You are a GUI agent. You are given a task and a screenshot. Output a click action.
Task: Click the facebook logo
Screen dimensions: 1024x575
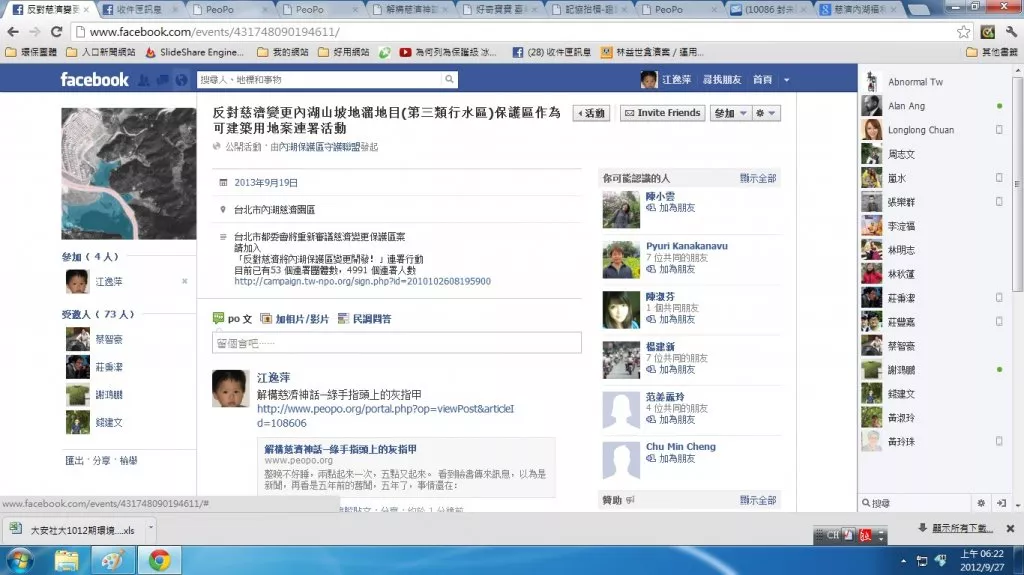click(x=95, y=80)
